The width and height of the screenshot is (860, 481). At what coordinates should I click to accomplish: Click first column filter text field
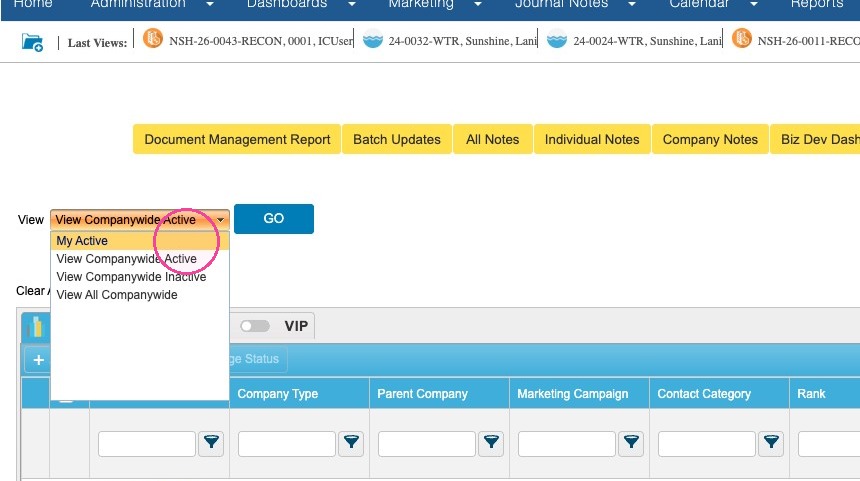point(147,444)
